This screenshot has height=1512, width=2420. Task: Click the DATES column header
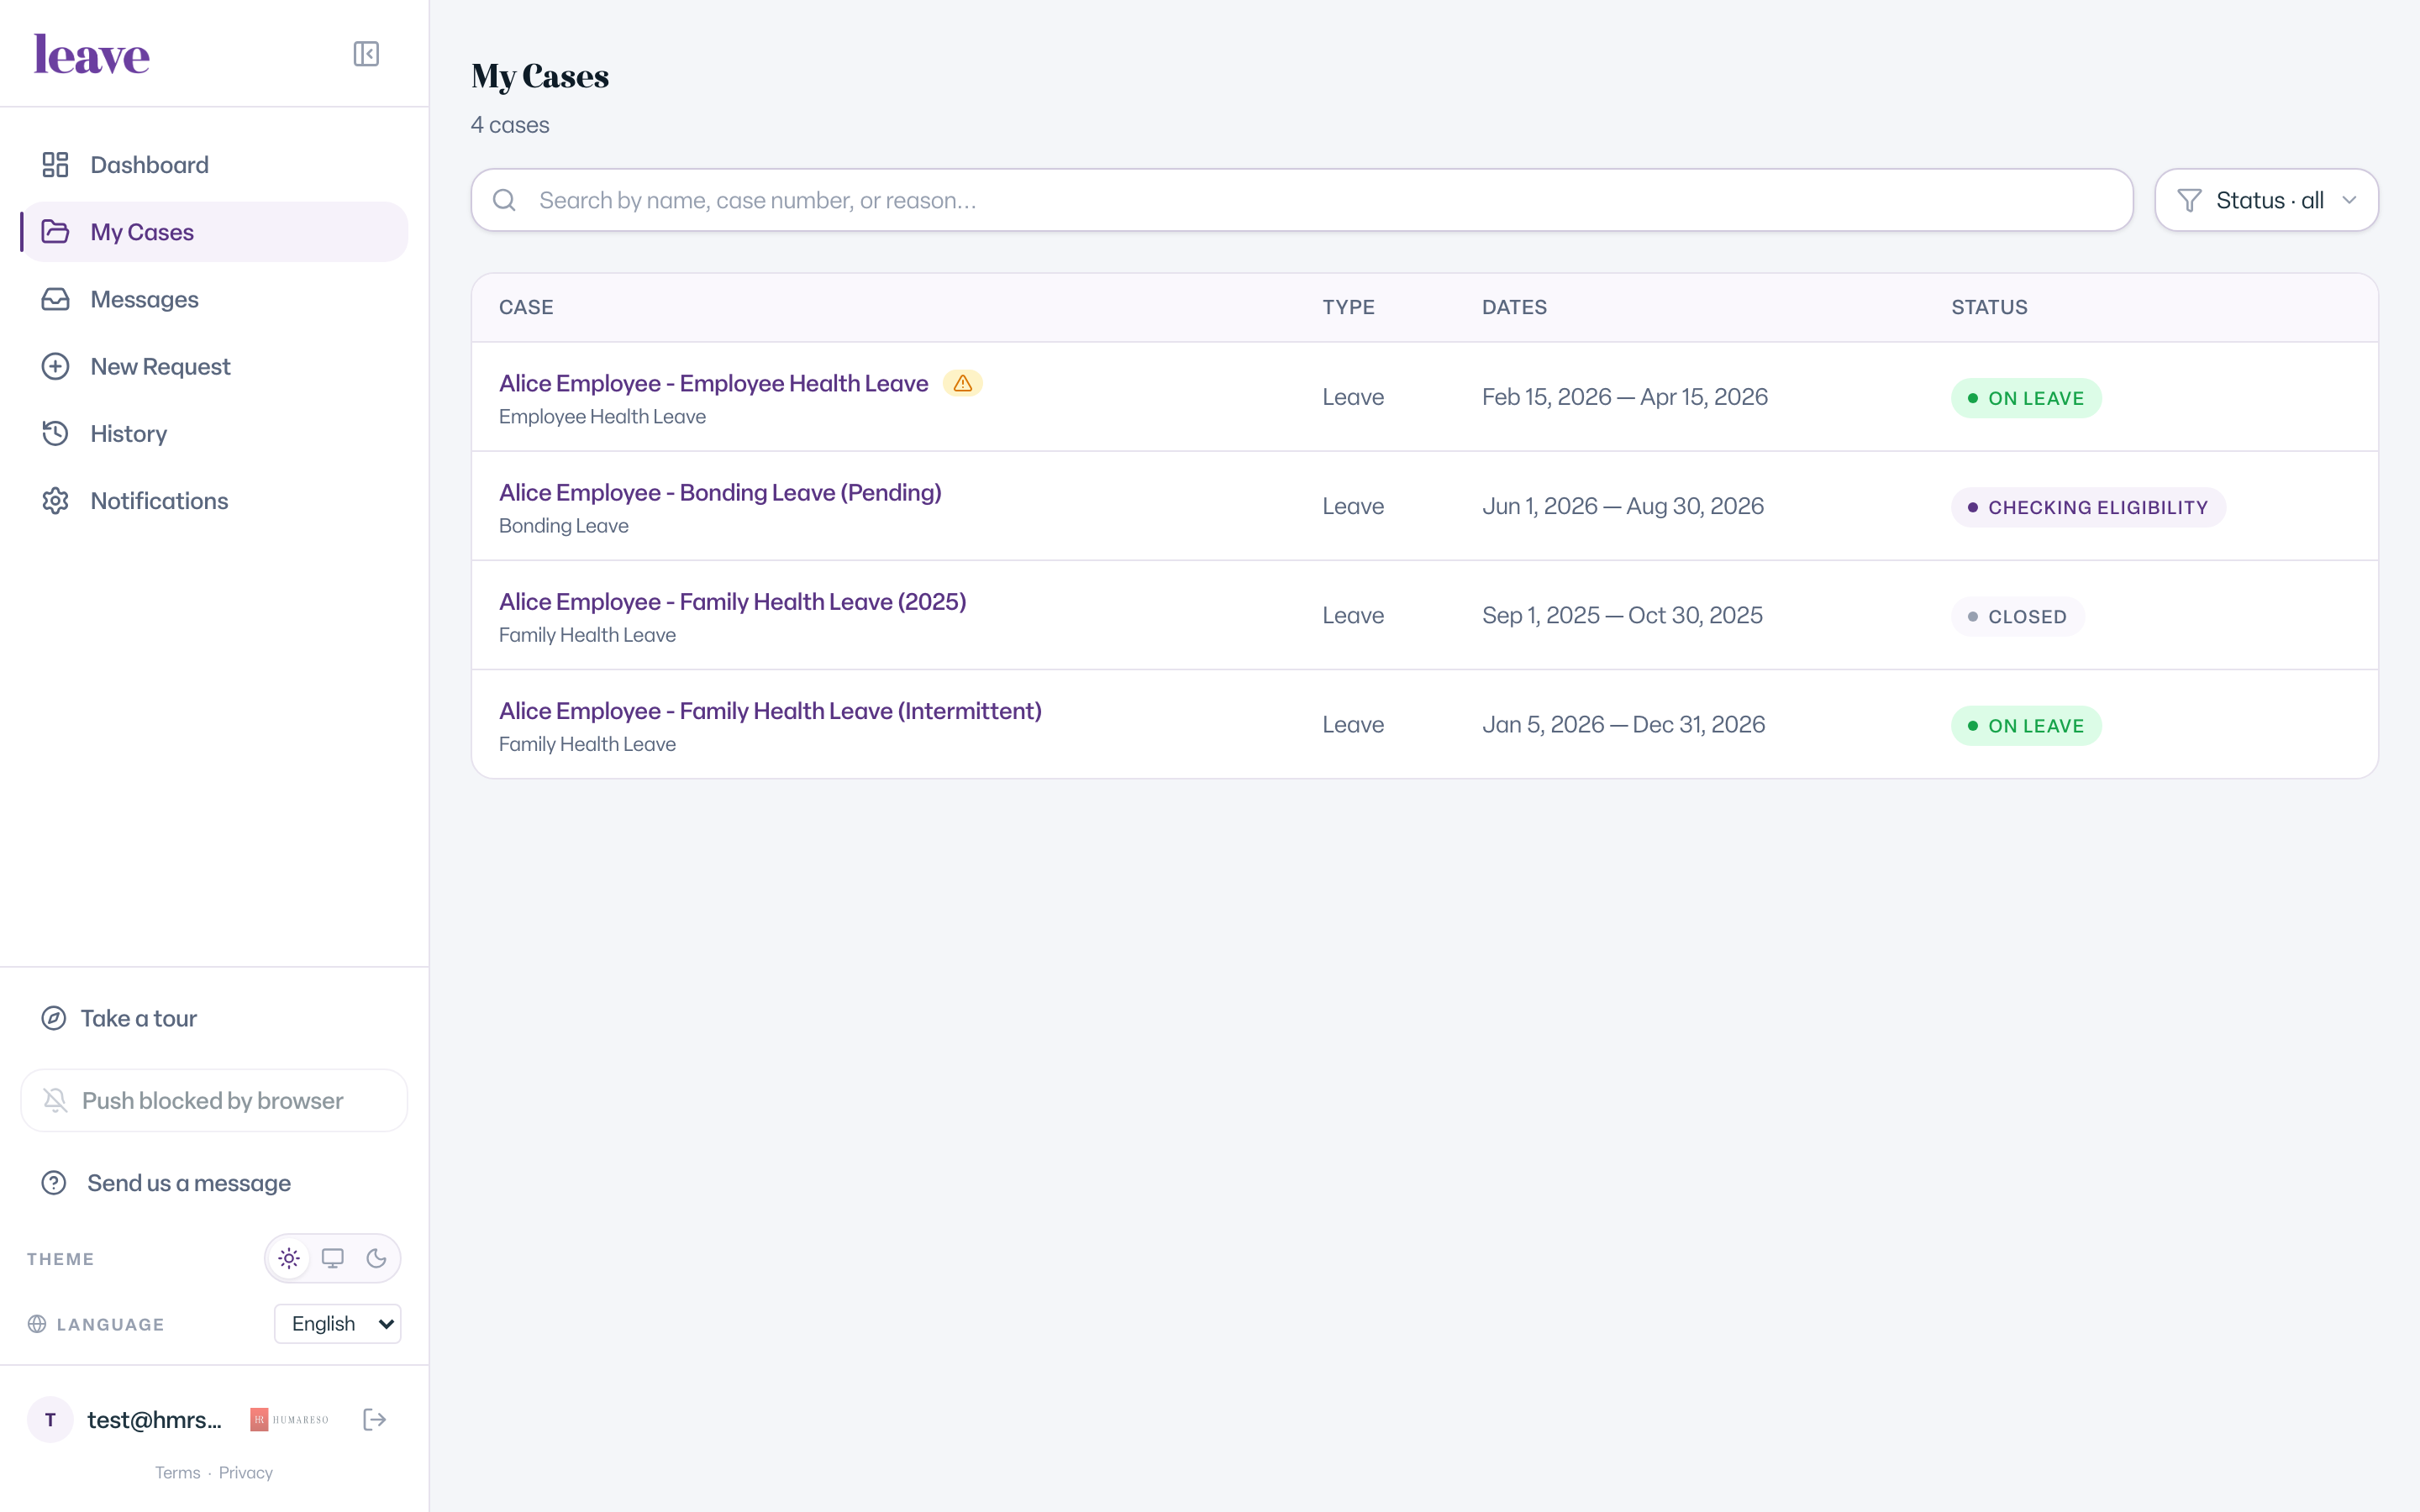[x=1514, y=307]
